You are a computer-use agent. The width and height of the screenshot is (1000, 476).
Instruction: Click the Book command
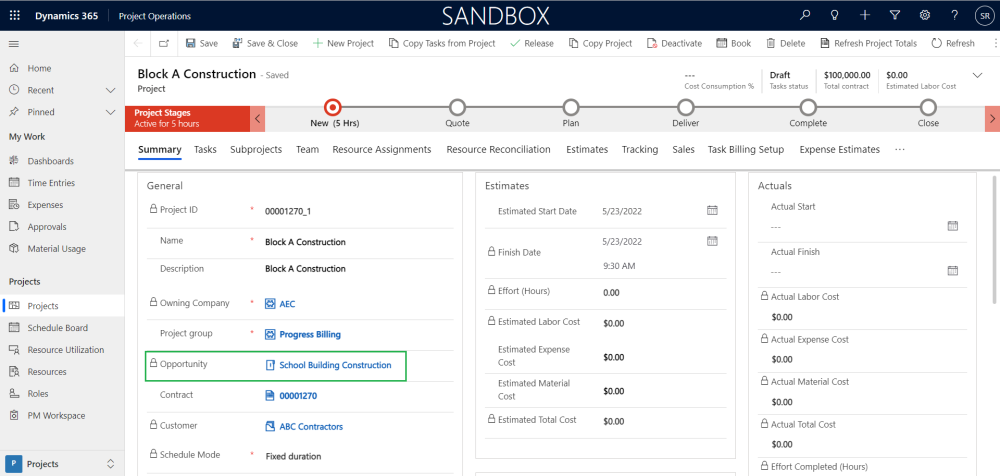pyautogui.click(x=733, y=43)
